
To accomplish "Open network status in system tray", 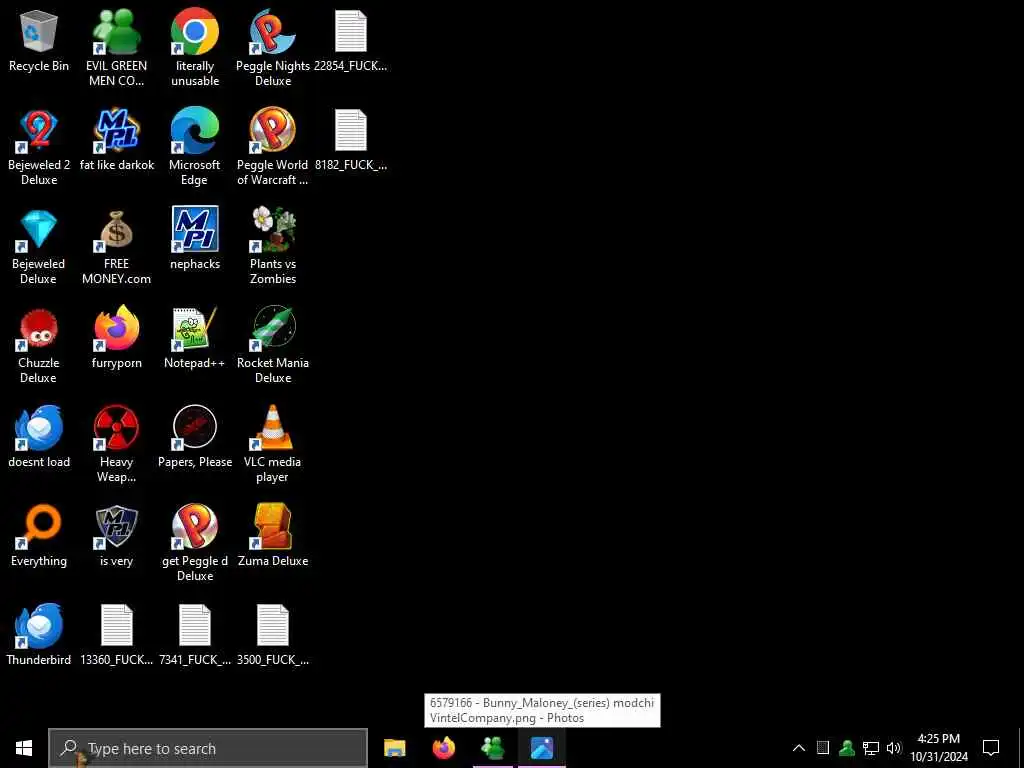I will click(x=871, y=748).
